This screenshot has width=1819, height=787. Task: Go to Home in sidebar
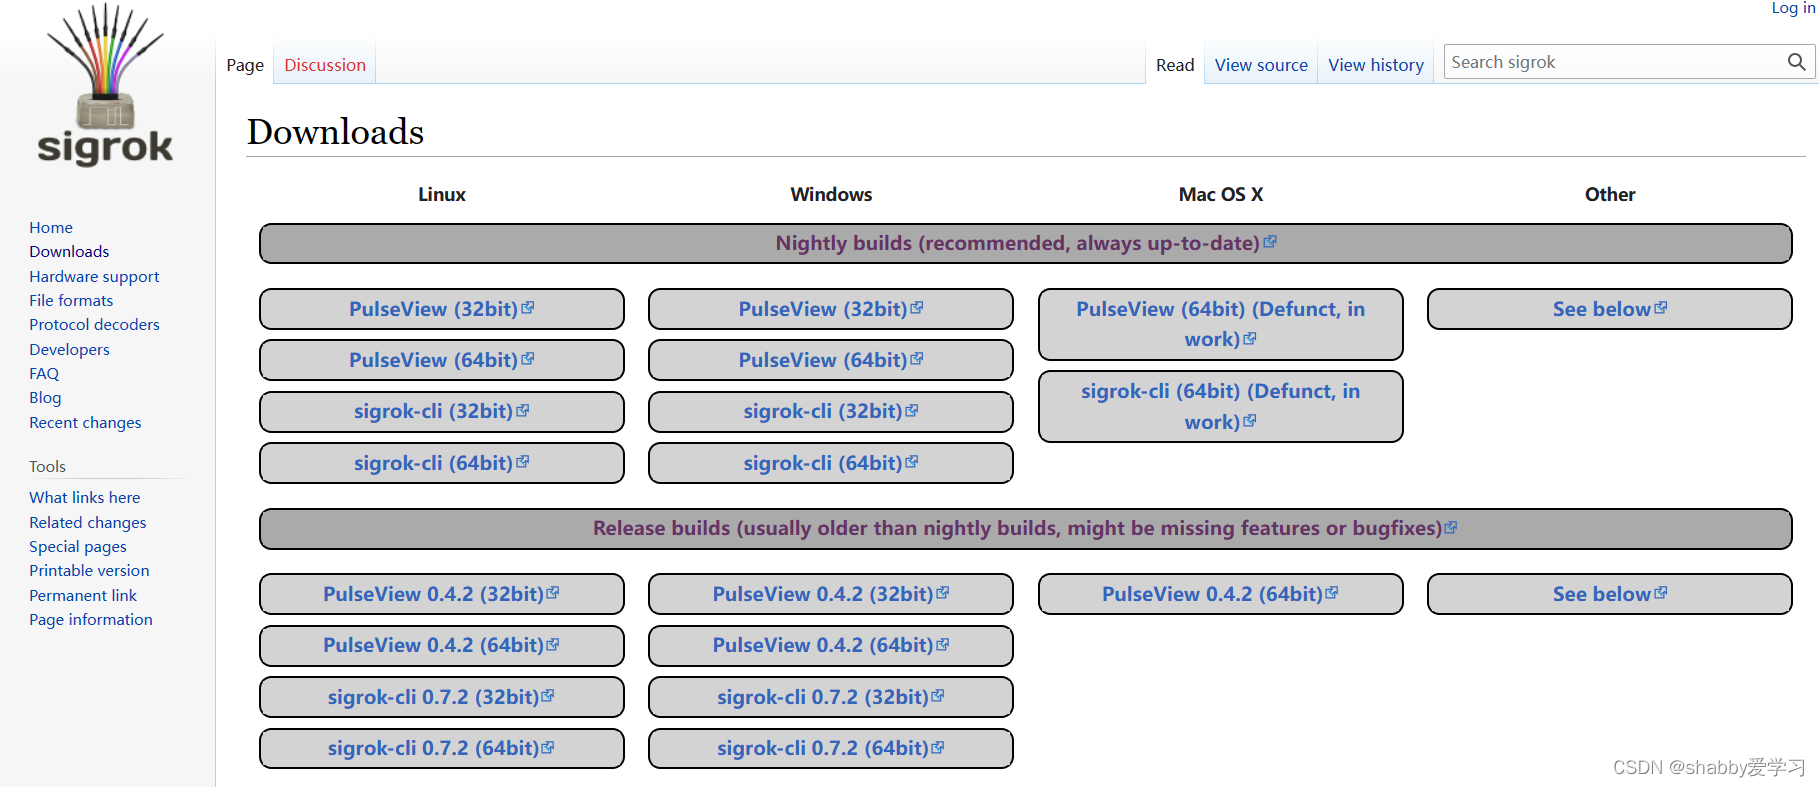(51, 228)
